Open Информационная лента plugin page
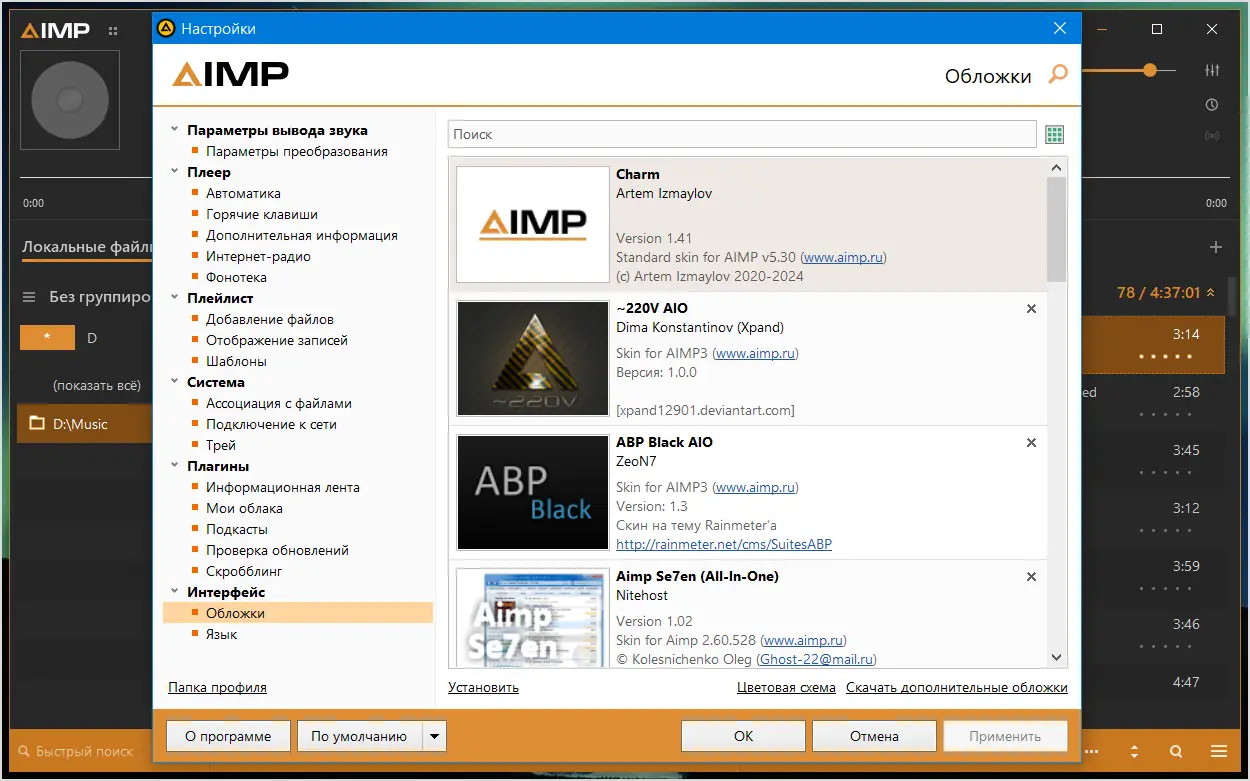The image size is (1250, 781). point(283,487)
